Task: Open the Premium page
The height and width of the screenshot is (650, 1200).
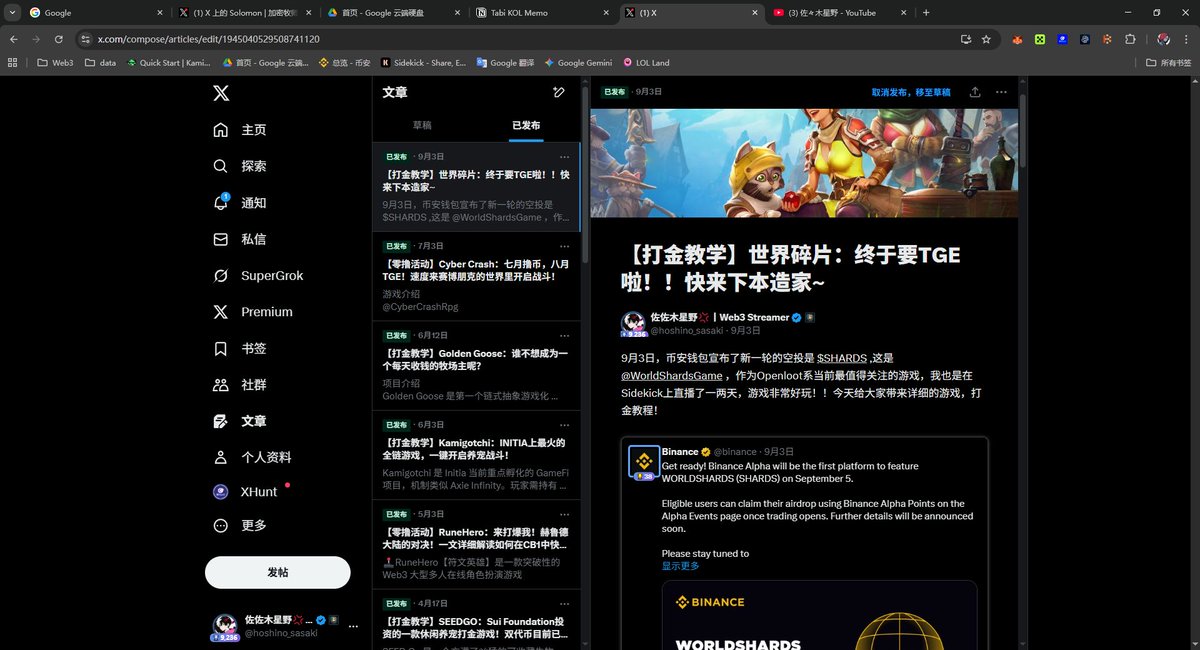Action: point(252,312)
